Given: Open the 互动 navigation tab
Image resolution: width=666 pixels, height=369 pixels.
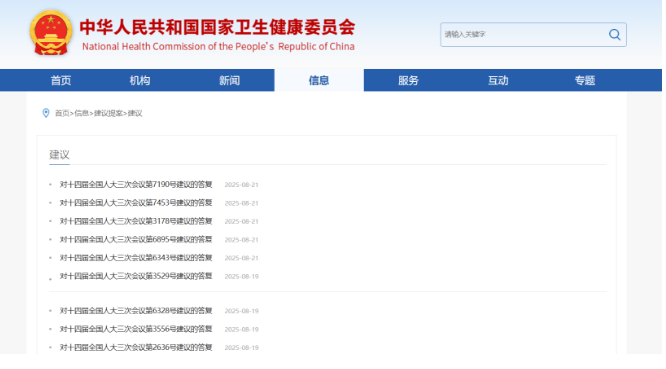Looking at the screenshot, I should coord(498,80).
